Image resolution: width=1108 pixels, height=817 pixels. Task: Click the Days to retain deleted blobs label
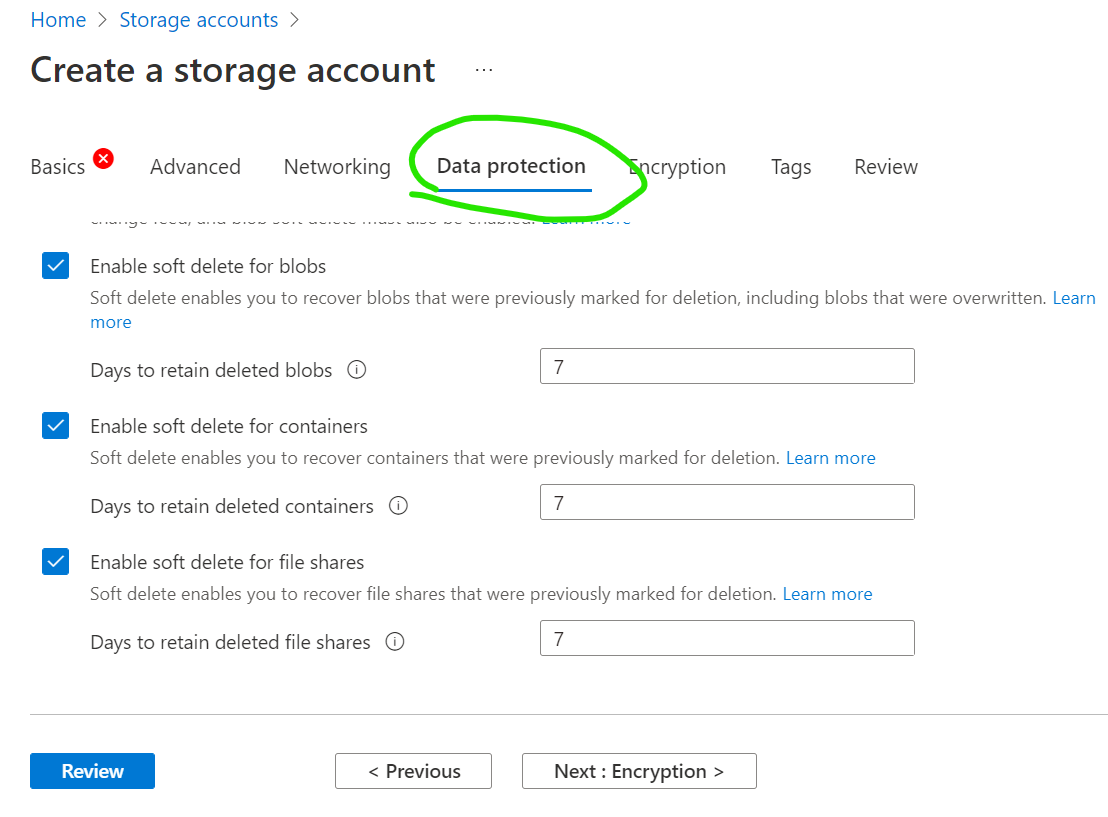coord(211,370)
